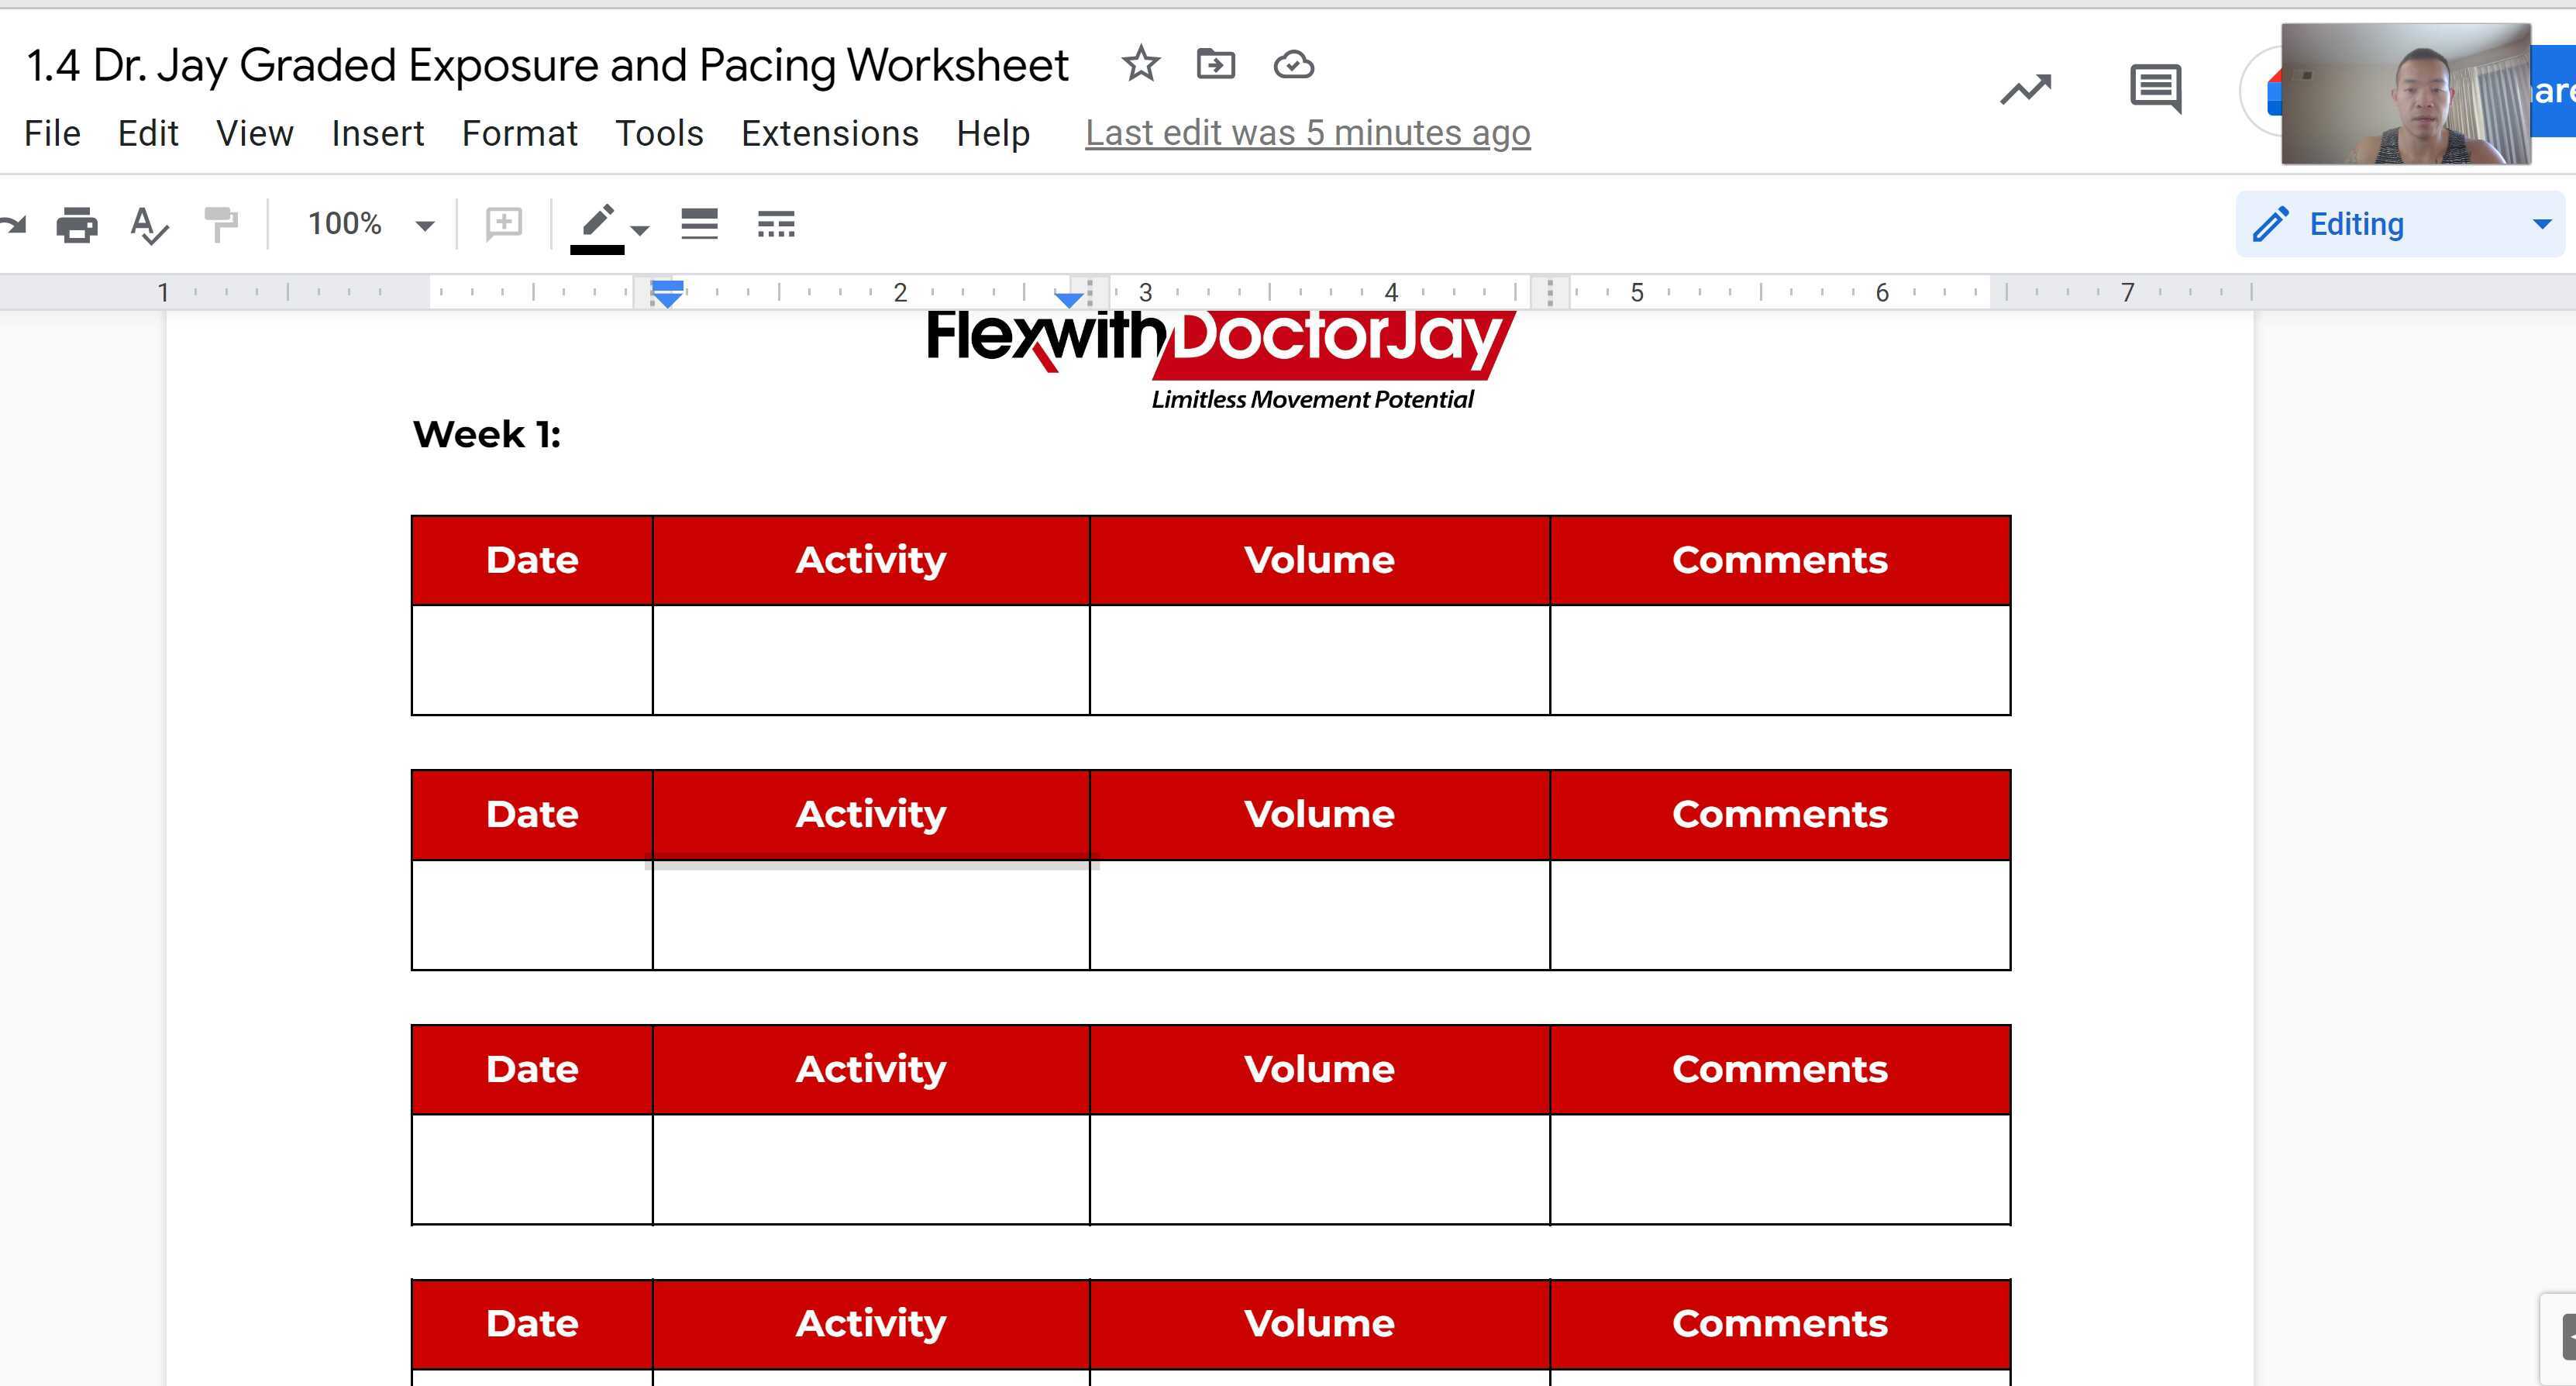Screen dimensions: 2576x1386
Task: Toggle border width options
Action: pyautogui.click(x=699, y=223)
